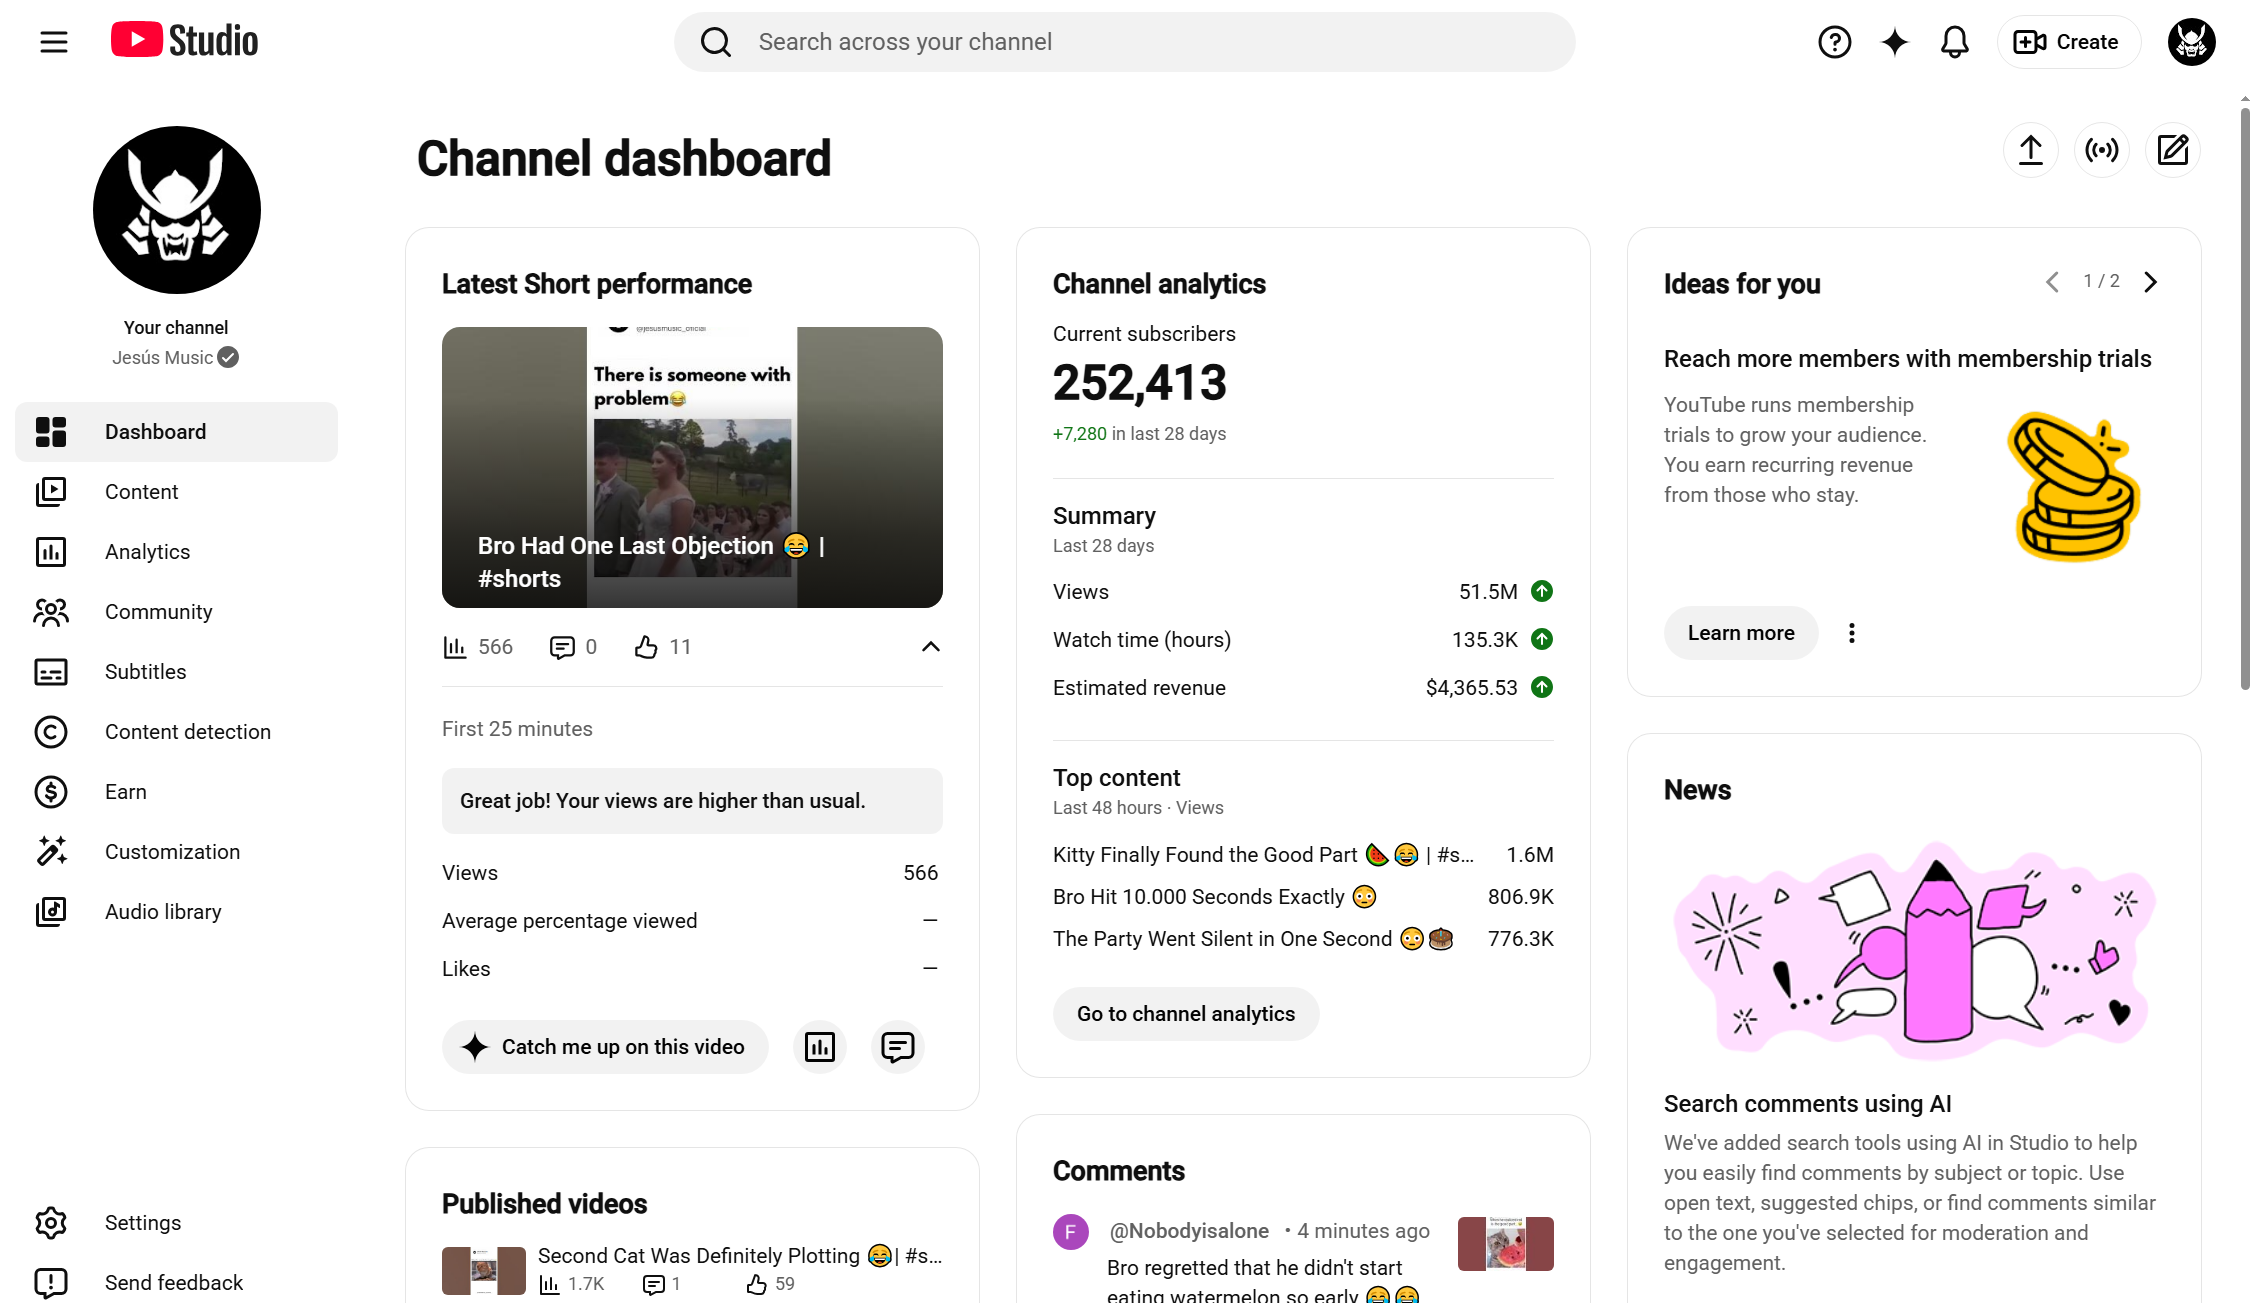Image resolution: width=2251 pixels, height=1303 pixels.
Task: Click the create post pencil icon
Action: [2172, 150]
